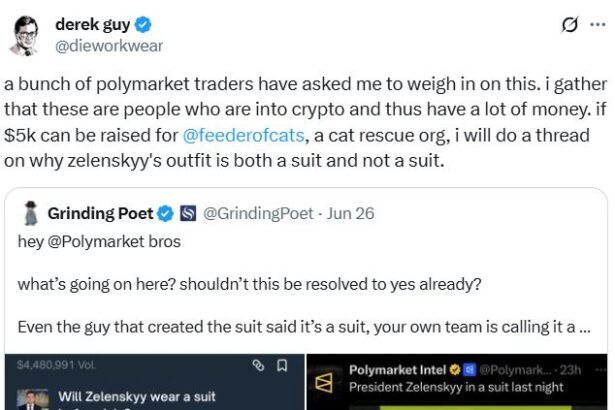Click the bookmark icon on Polymarket card

281,367
